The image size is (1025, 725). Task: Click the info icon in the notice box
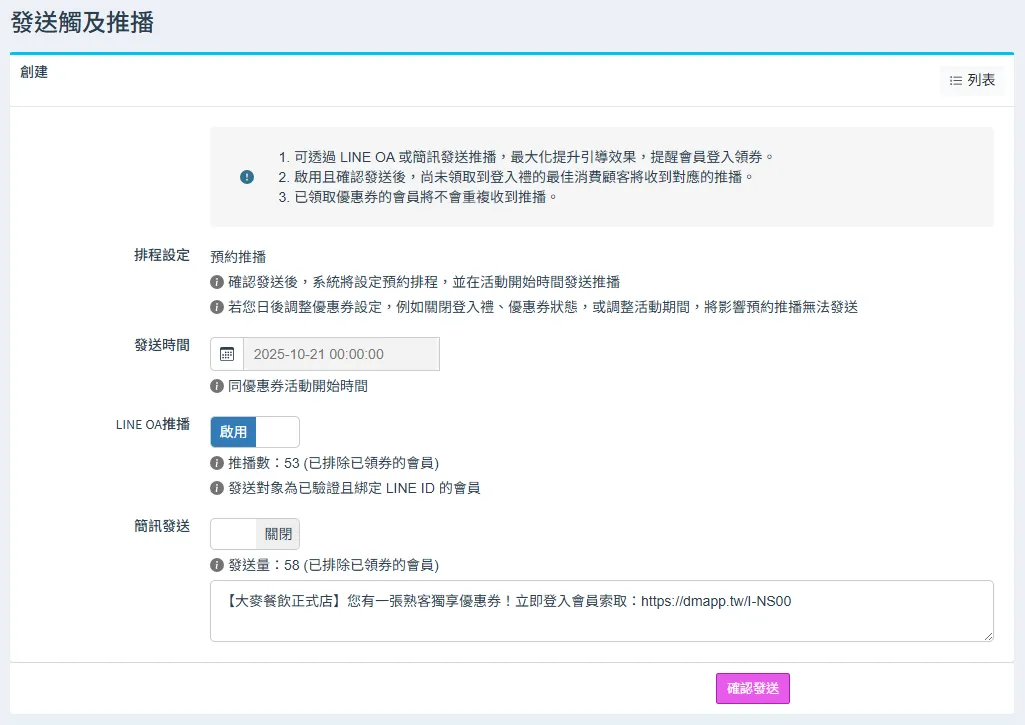click(247, 177)
